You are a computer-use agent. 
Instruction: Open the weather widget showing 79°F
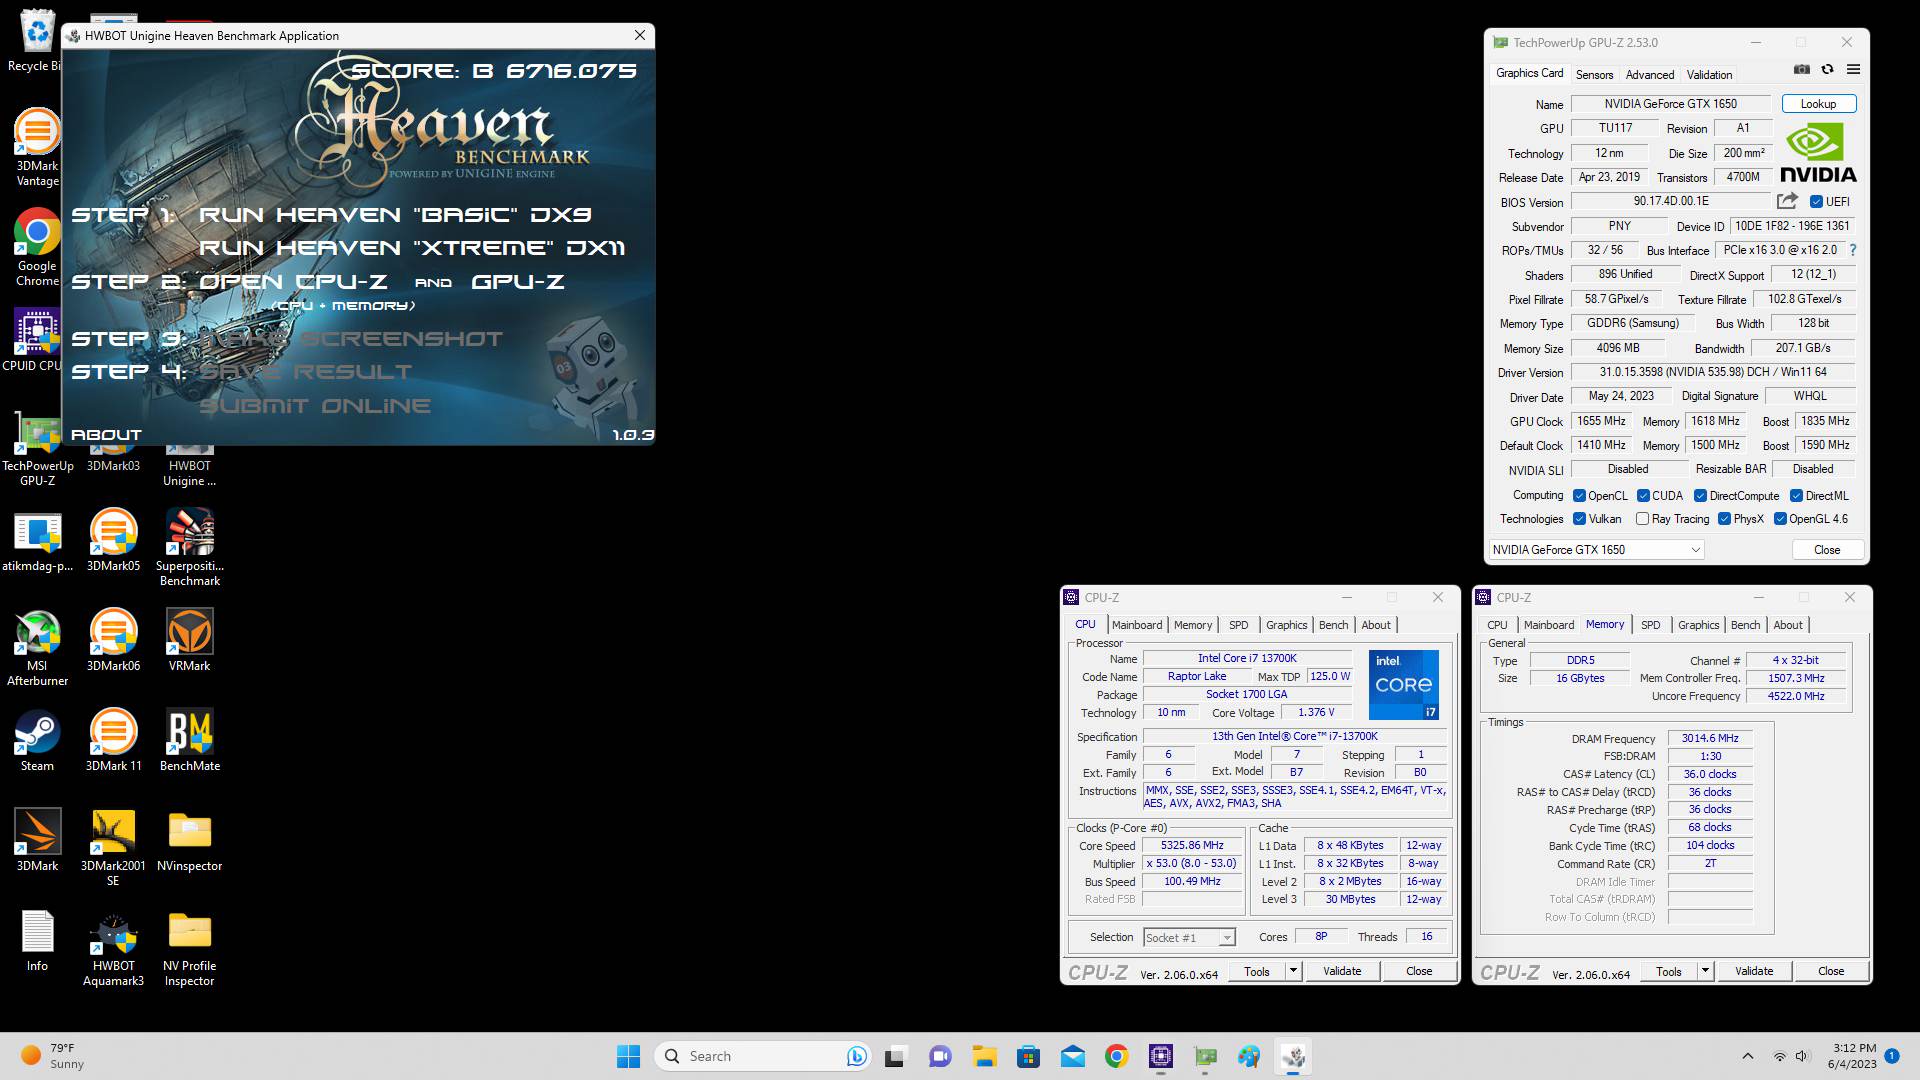(52, 1056)
